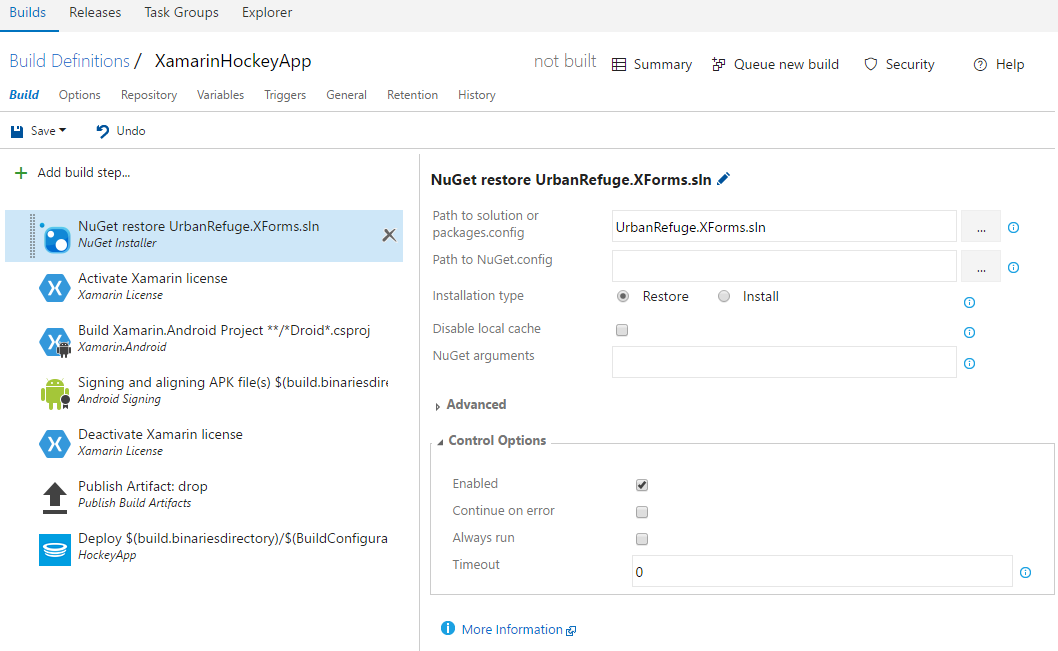Click the NuGet Installer step icon
1058x651 pixels.
coord(55,237)
